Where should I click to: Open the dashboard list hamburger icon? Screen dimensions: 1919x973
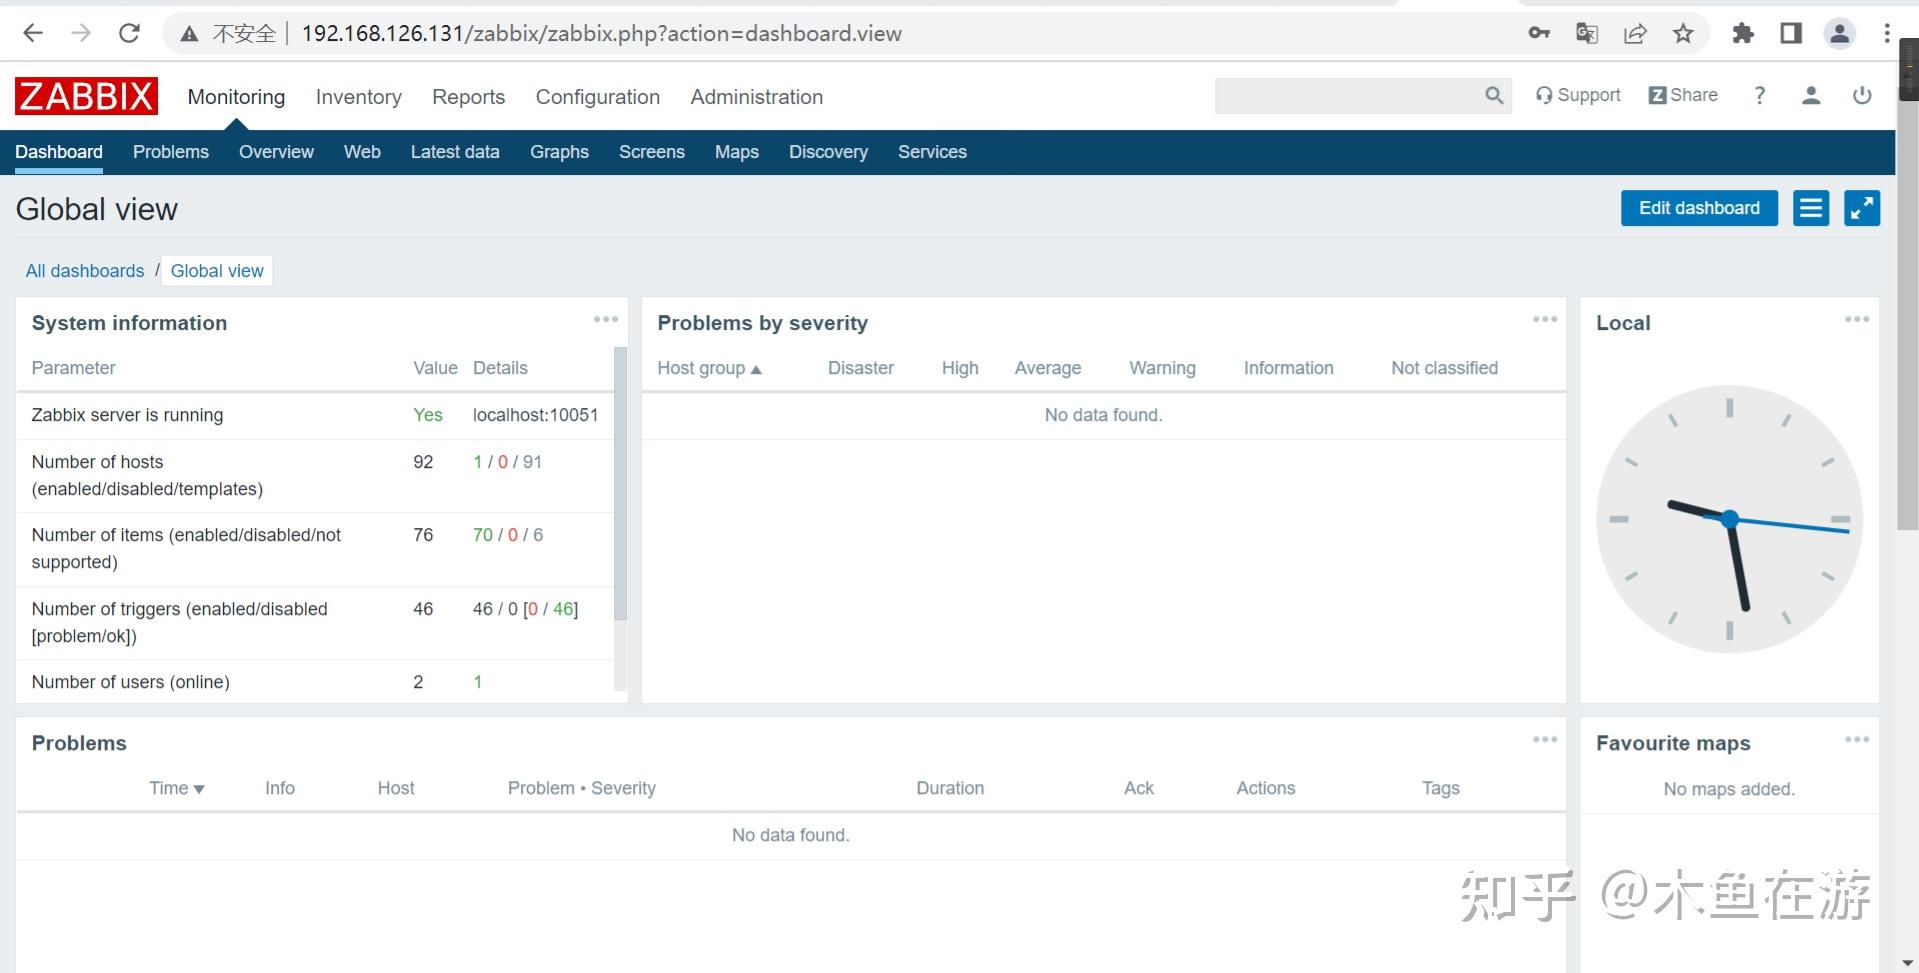(x=1810, y=208)
